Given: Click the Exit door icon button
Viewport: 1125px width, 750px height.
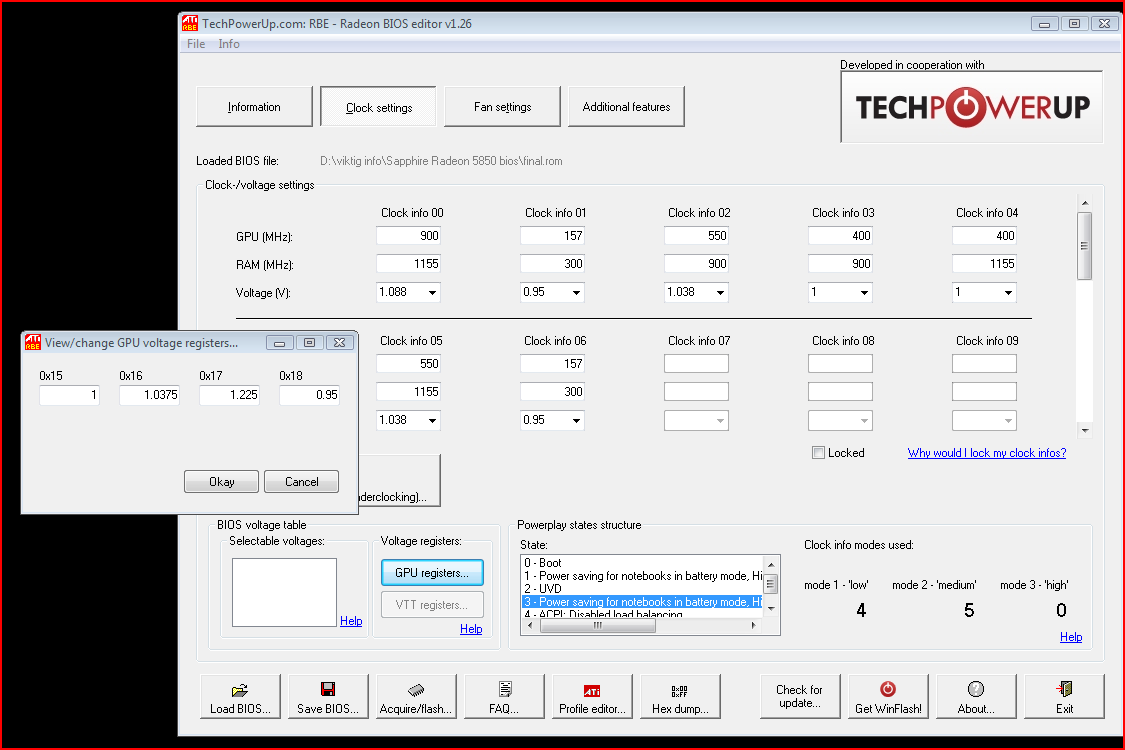Looking at the screenshot, I should pyautogui.click(x=1064, y=697).
